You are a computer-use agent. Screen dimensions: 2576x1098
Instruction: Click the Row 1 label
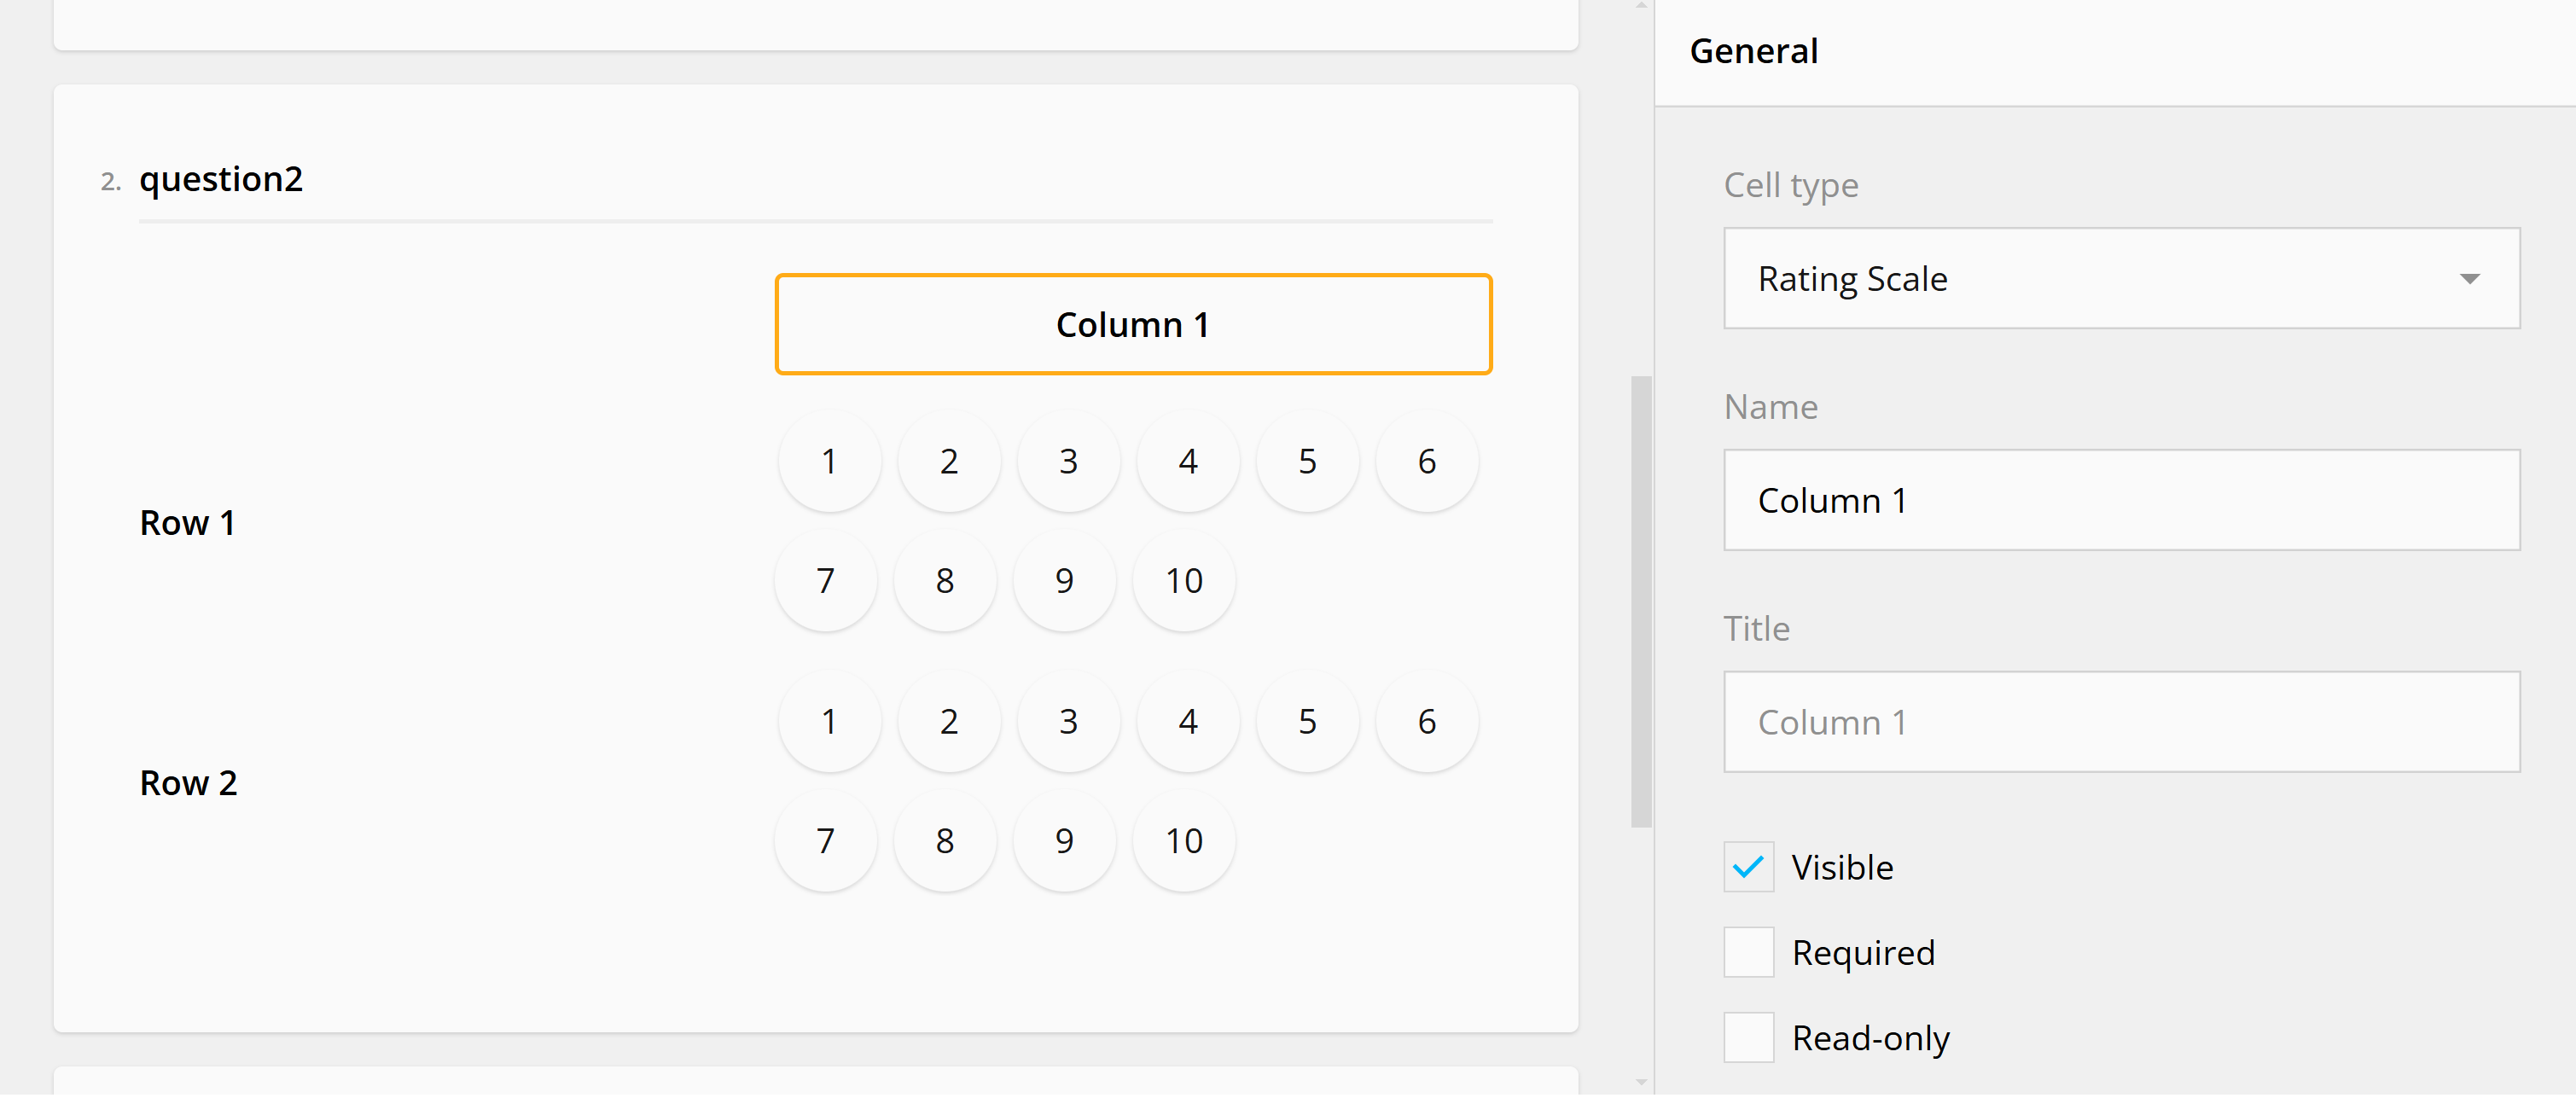pyautogui.click(x=188, y=523)
